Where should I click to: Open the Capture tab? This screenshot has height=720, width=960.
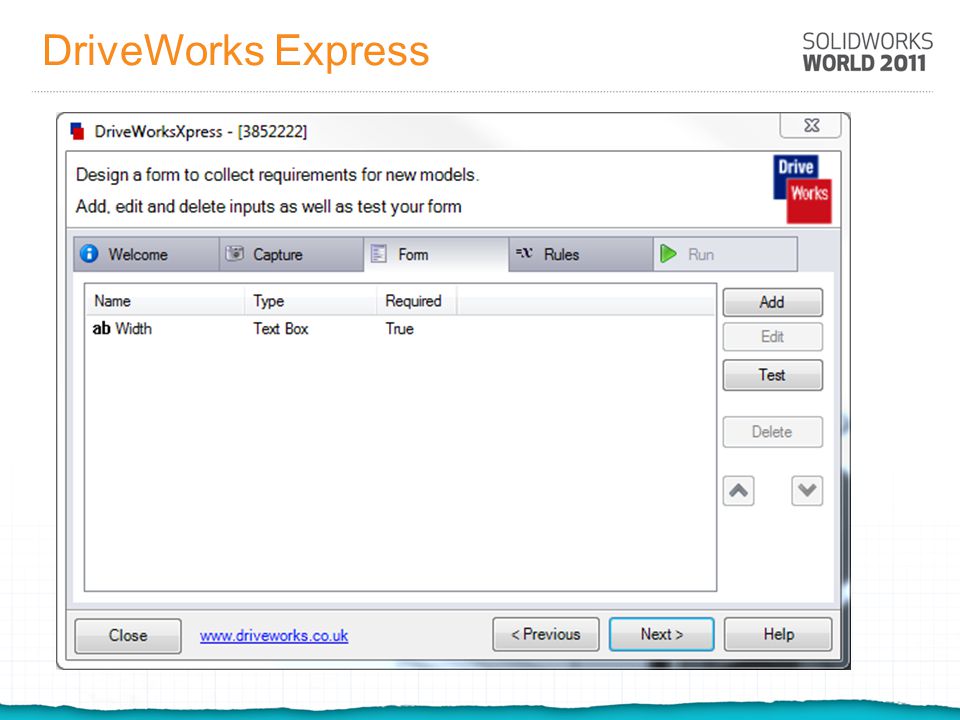(x=291, y=254)
